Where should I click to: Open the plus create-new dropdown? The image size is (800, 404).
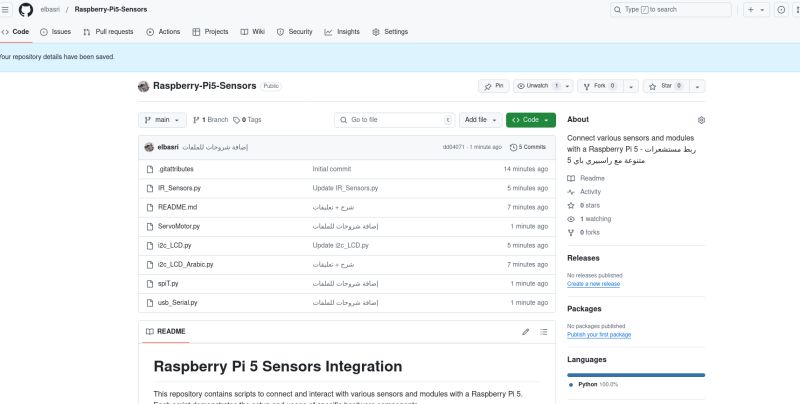tap(756, 10)
